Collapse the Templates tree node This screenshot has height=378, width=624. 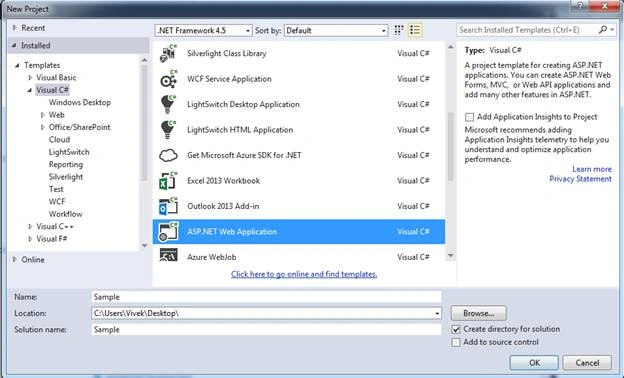[x=17, y=65]
